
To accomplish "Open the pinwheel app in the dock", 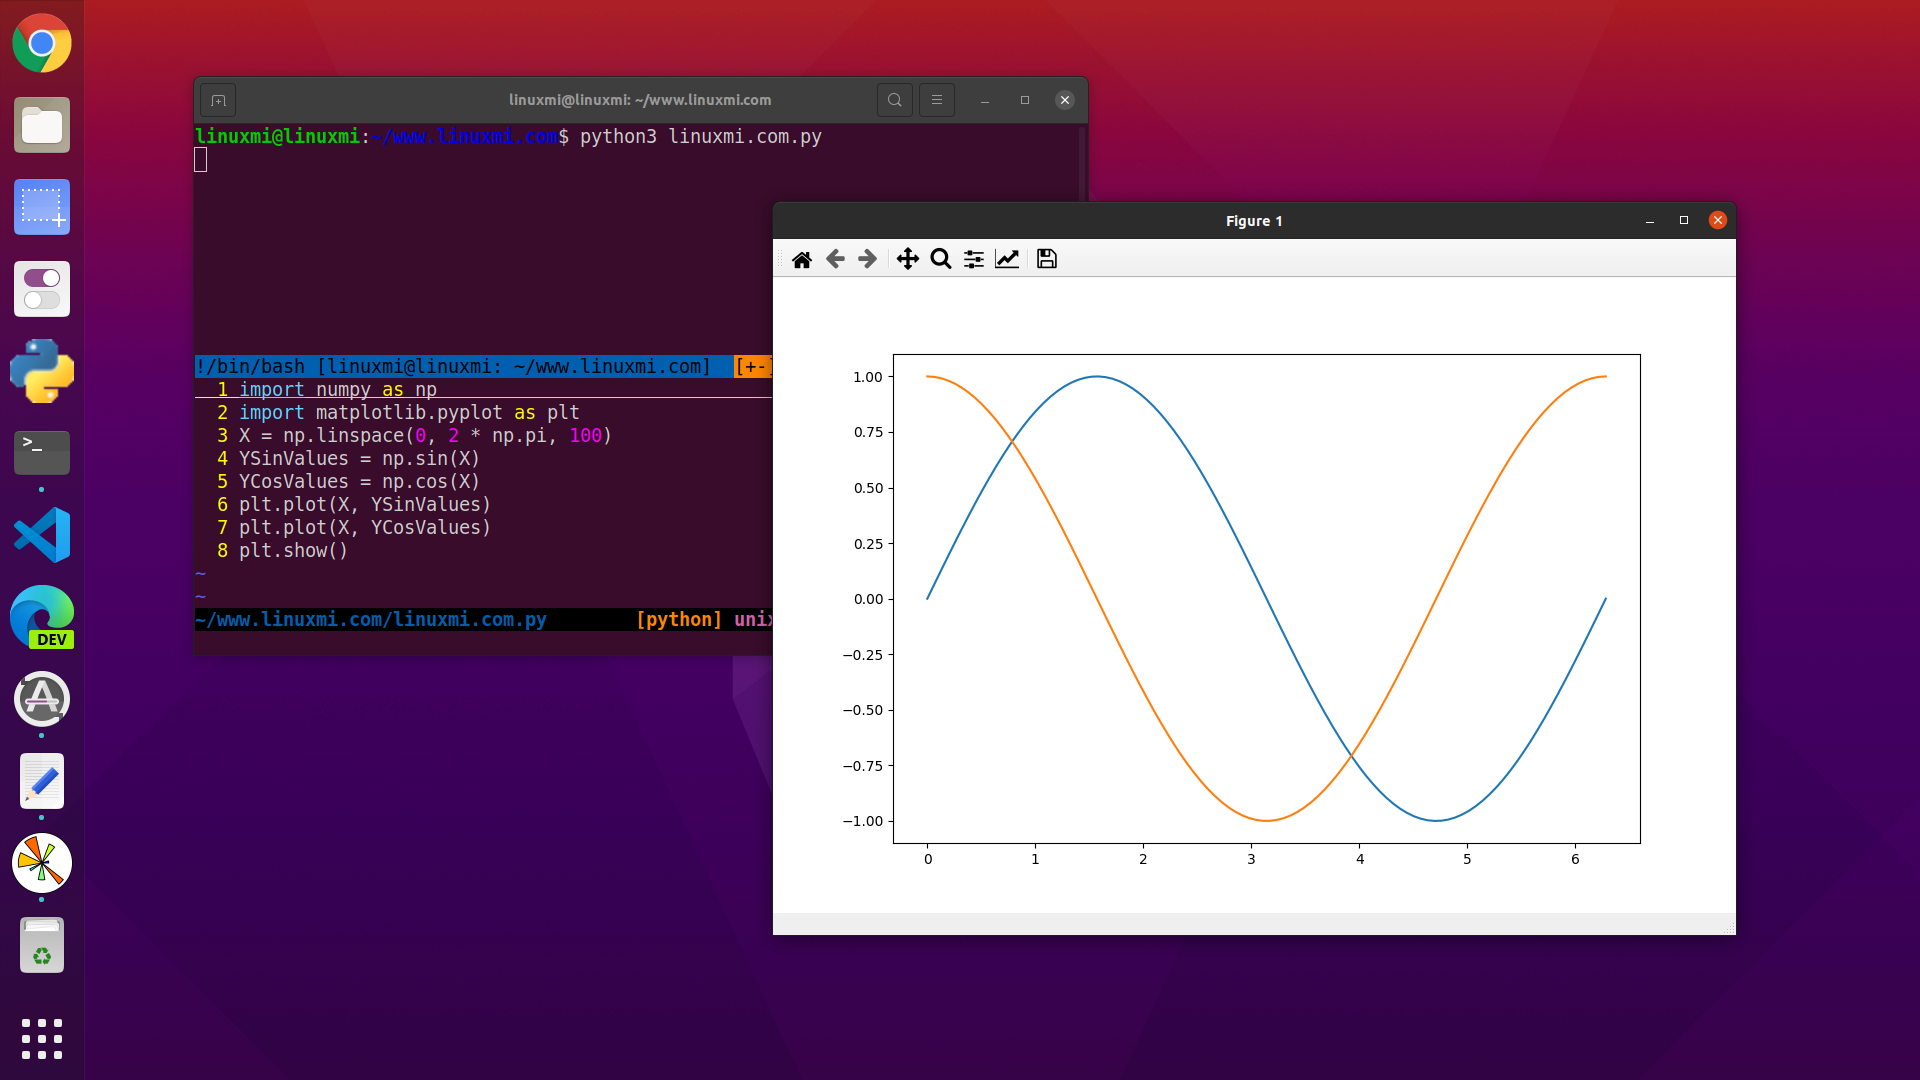I will 42,863.
